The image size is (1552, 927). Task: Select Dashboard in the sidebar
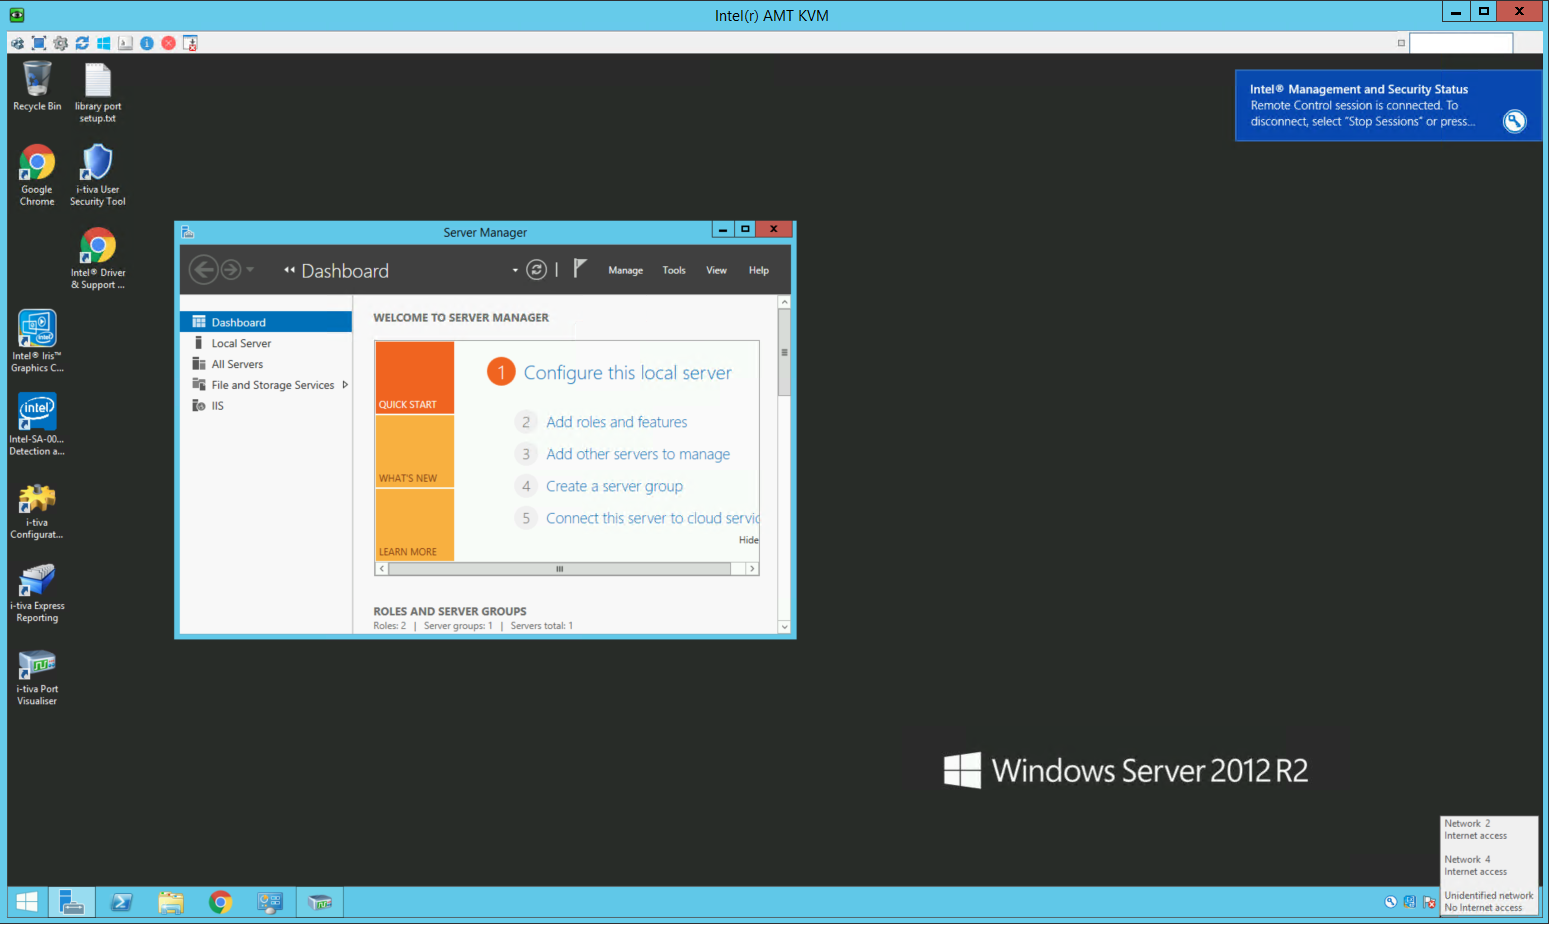[x=266, y=322]
